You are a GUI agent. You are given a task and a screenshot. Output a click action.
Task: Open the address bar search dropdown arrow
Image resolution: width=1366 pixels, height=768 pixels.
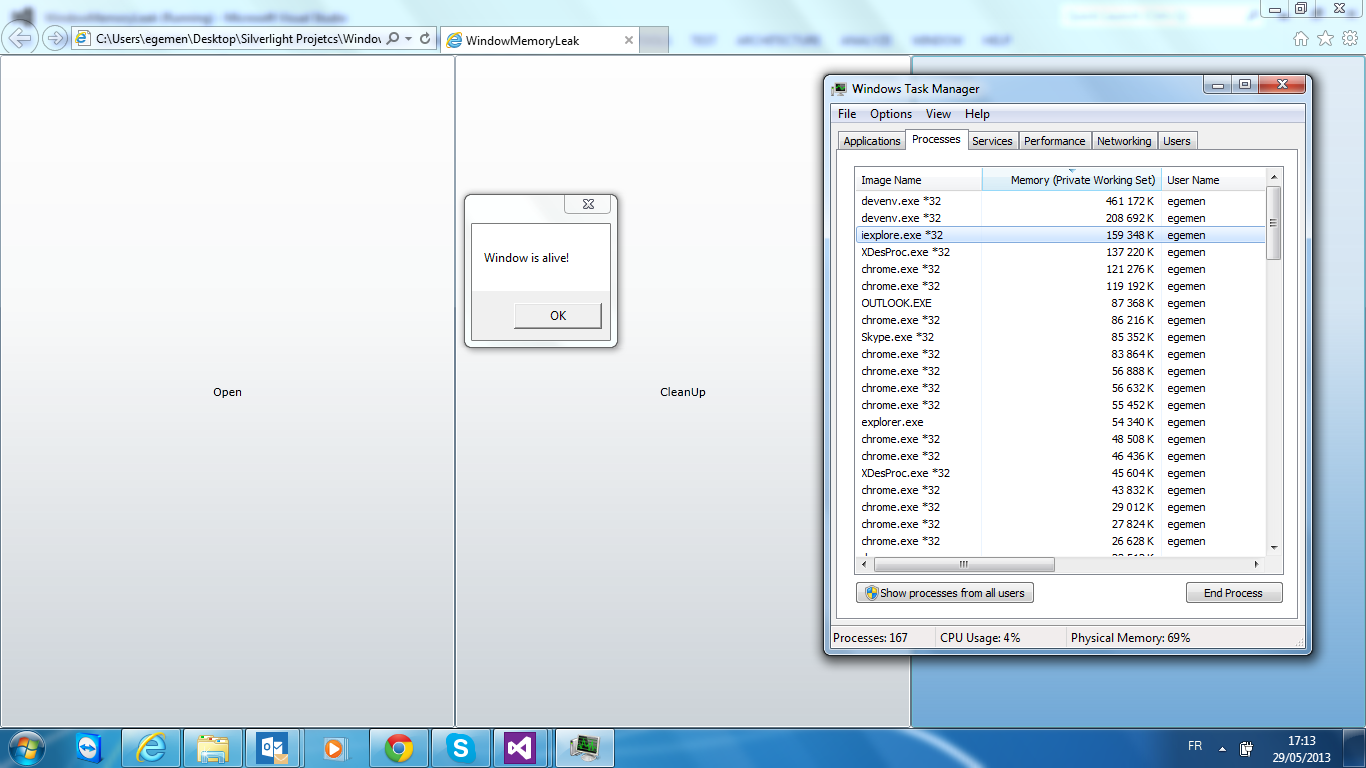coord(408,39)
